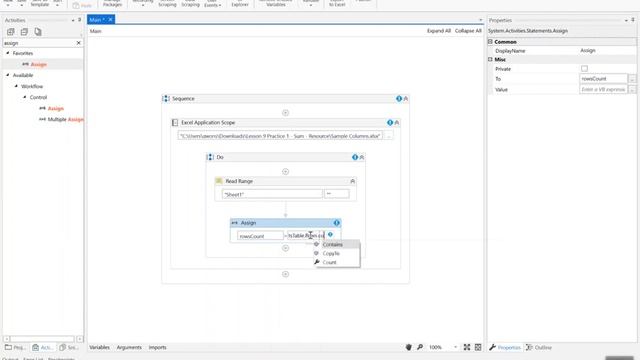Collapse the Favorites tree node
The width and height of the screenshot is (640, 360).
8,53
